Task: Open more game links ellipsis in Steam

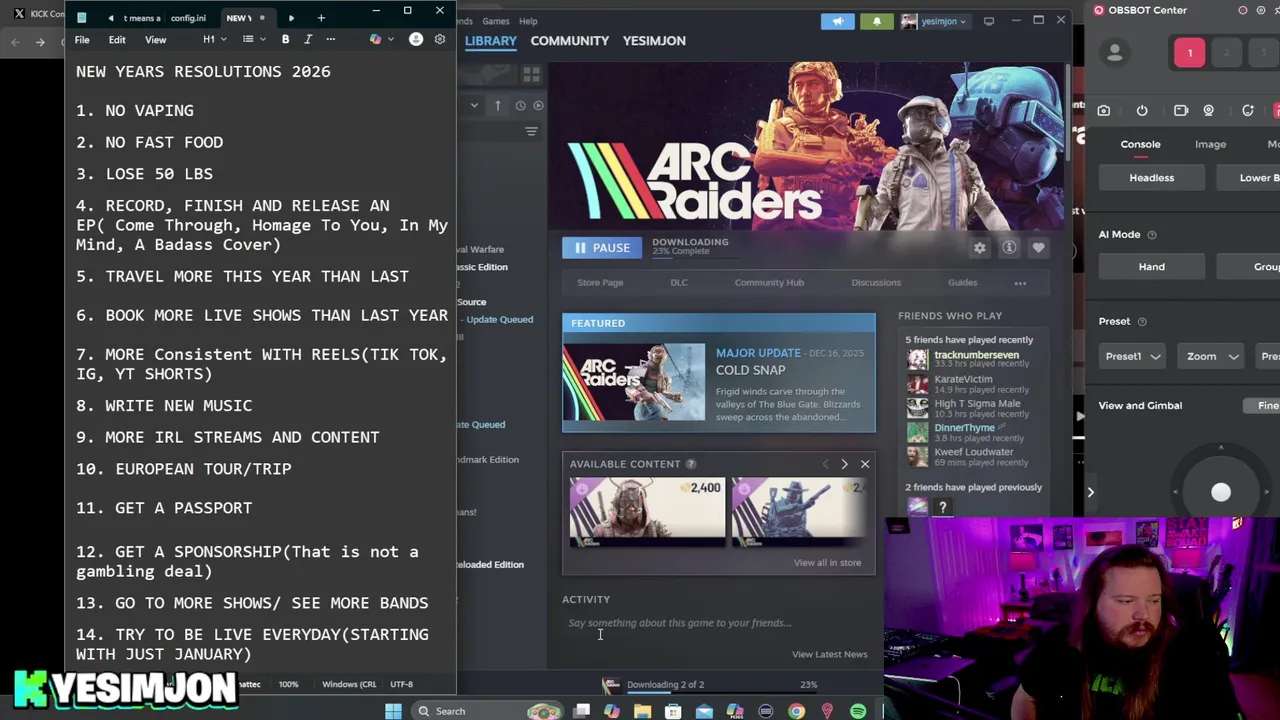Action: click(1020, 283)
